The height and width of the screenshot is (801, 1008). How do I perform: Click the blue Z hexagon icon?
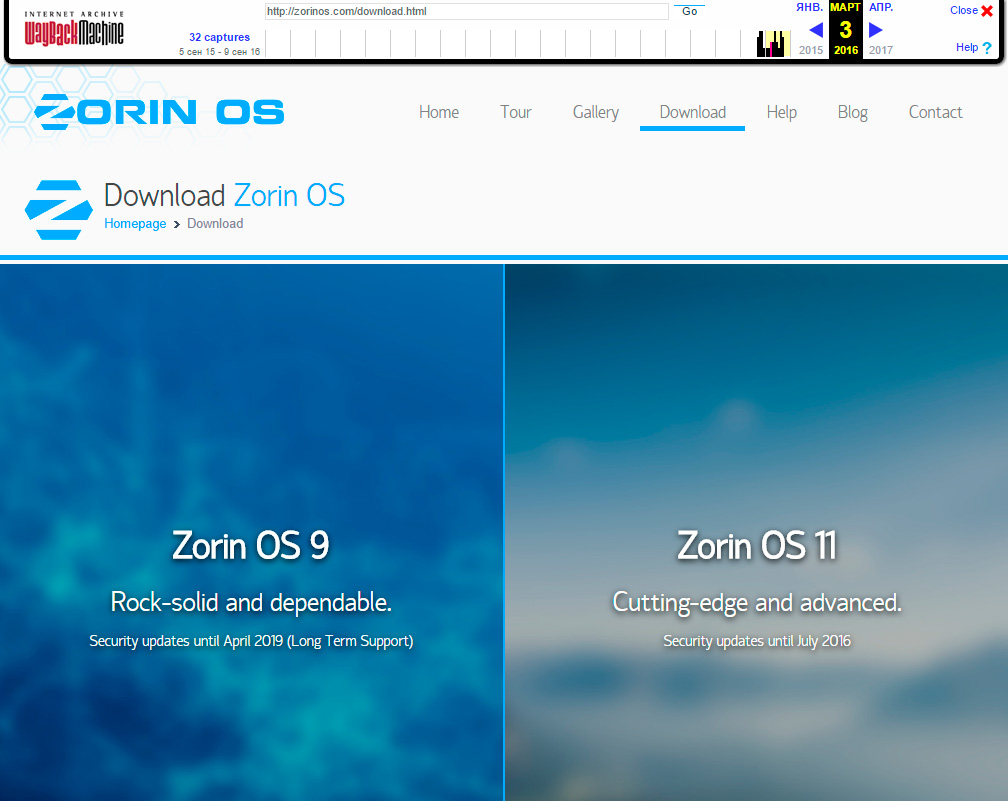click(58, 210)
